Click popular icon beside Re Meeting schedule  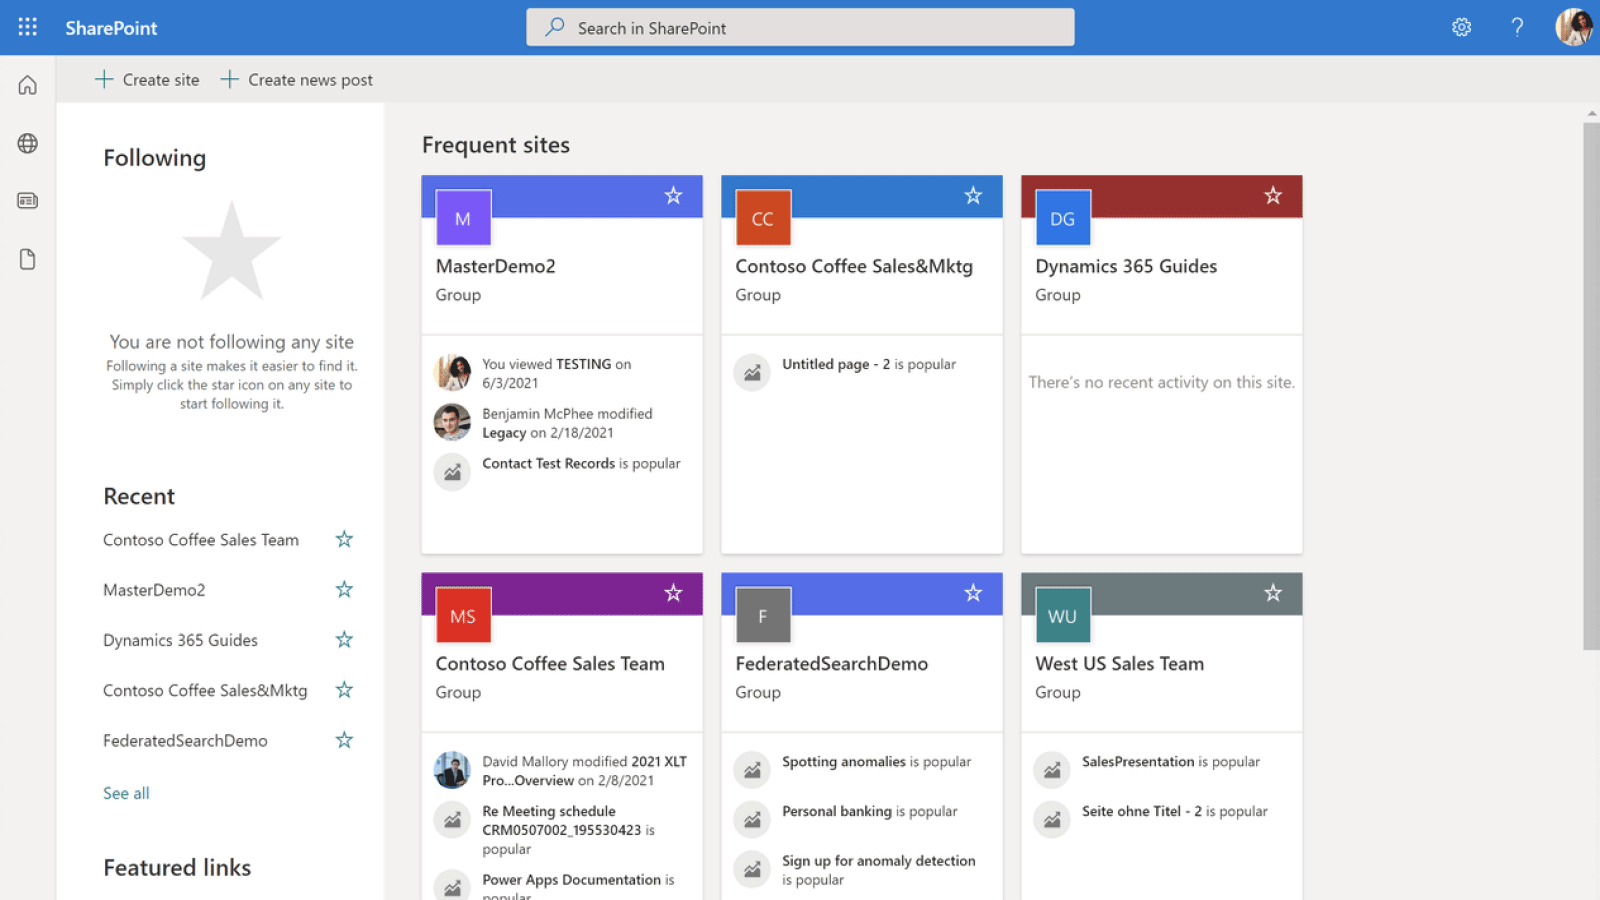[452, 820]
